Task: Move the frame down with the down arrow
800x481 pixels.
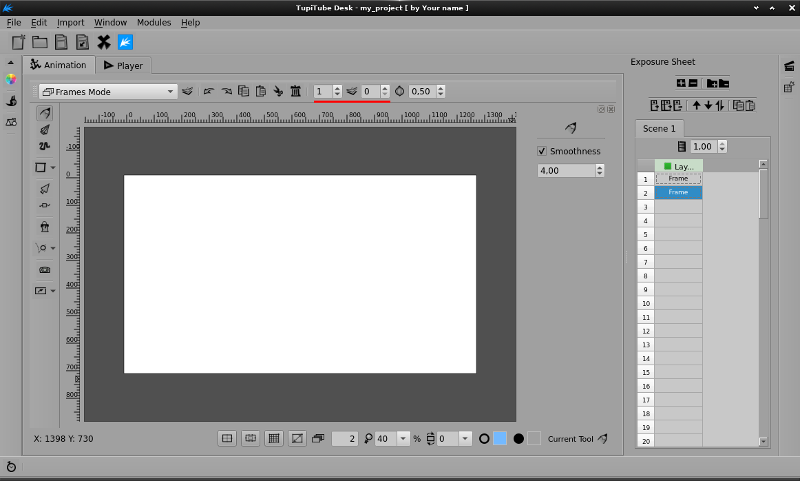Action: (708, 106)
